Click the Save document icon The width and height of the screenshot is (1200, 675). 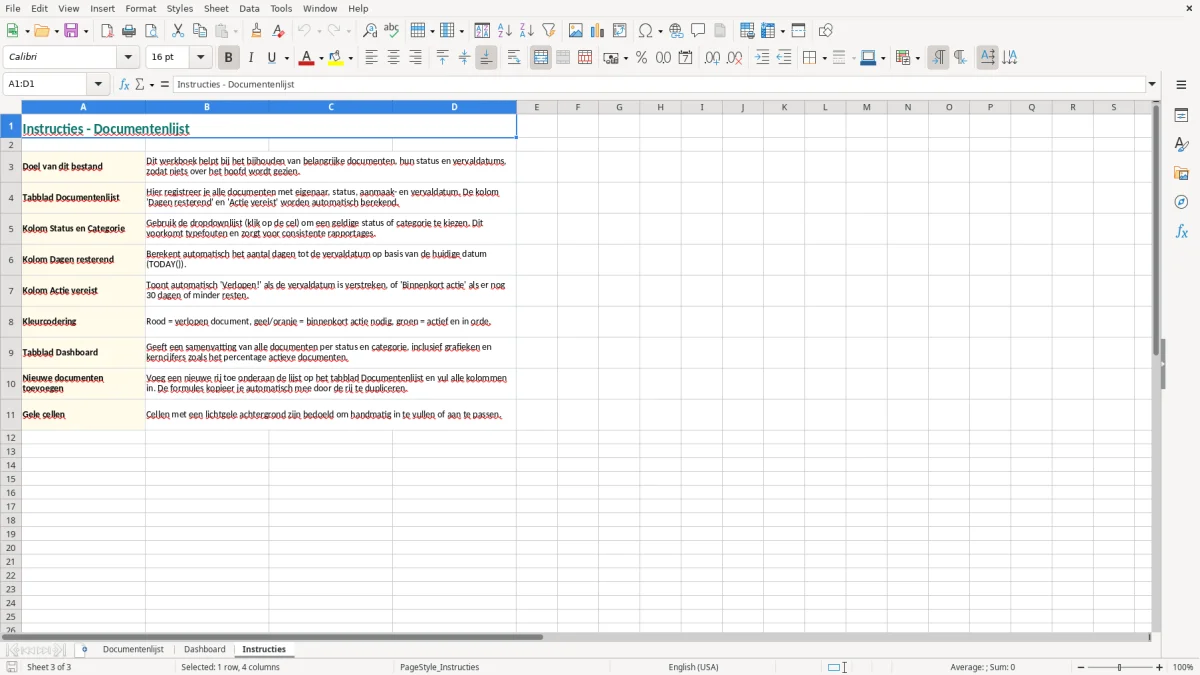tap(71, 31)
